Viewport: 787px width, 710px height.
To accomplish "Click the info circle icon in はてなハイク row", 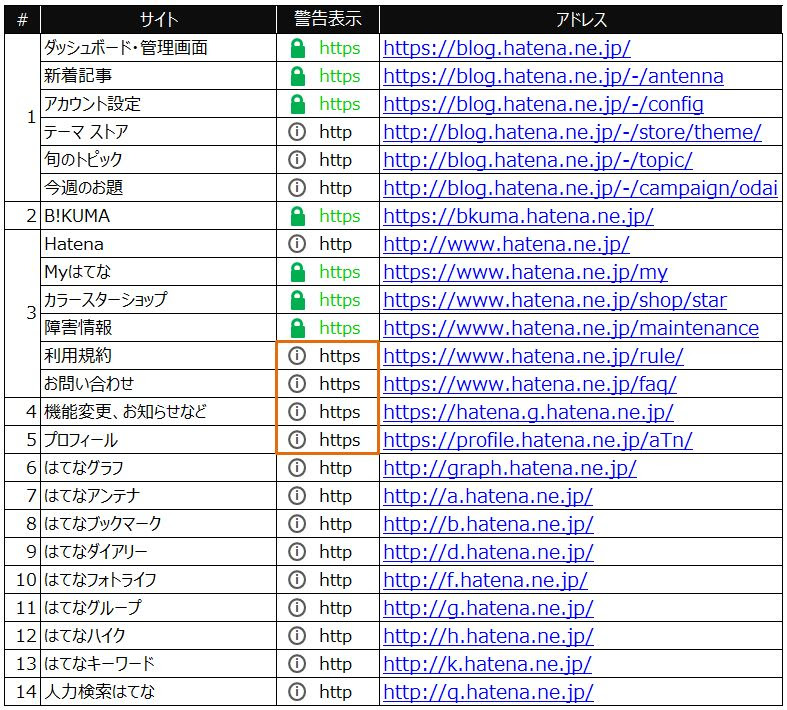I will pos(297,636).
